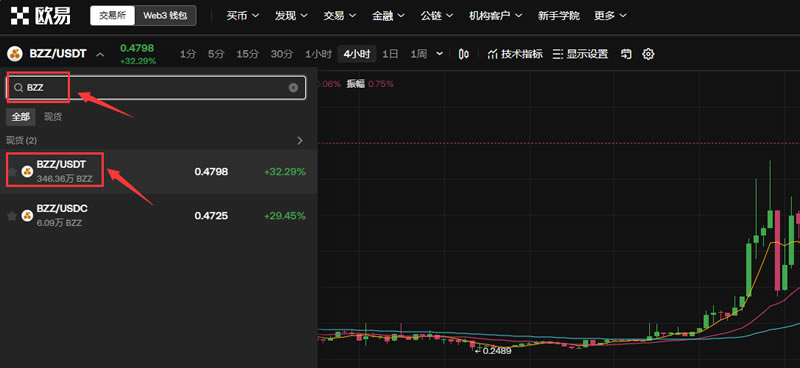Expand the 现货 (2) results arrow

click(x=300, y=140)
